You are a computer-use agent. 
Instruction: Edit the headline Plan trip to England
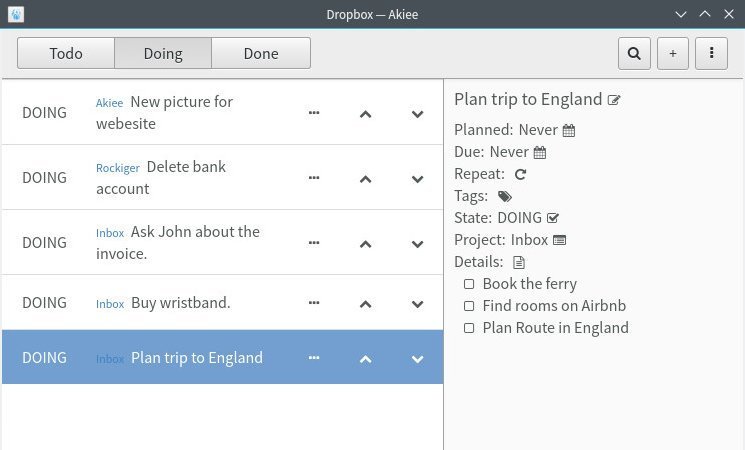[614, 100]
